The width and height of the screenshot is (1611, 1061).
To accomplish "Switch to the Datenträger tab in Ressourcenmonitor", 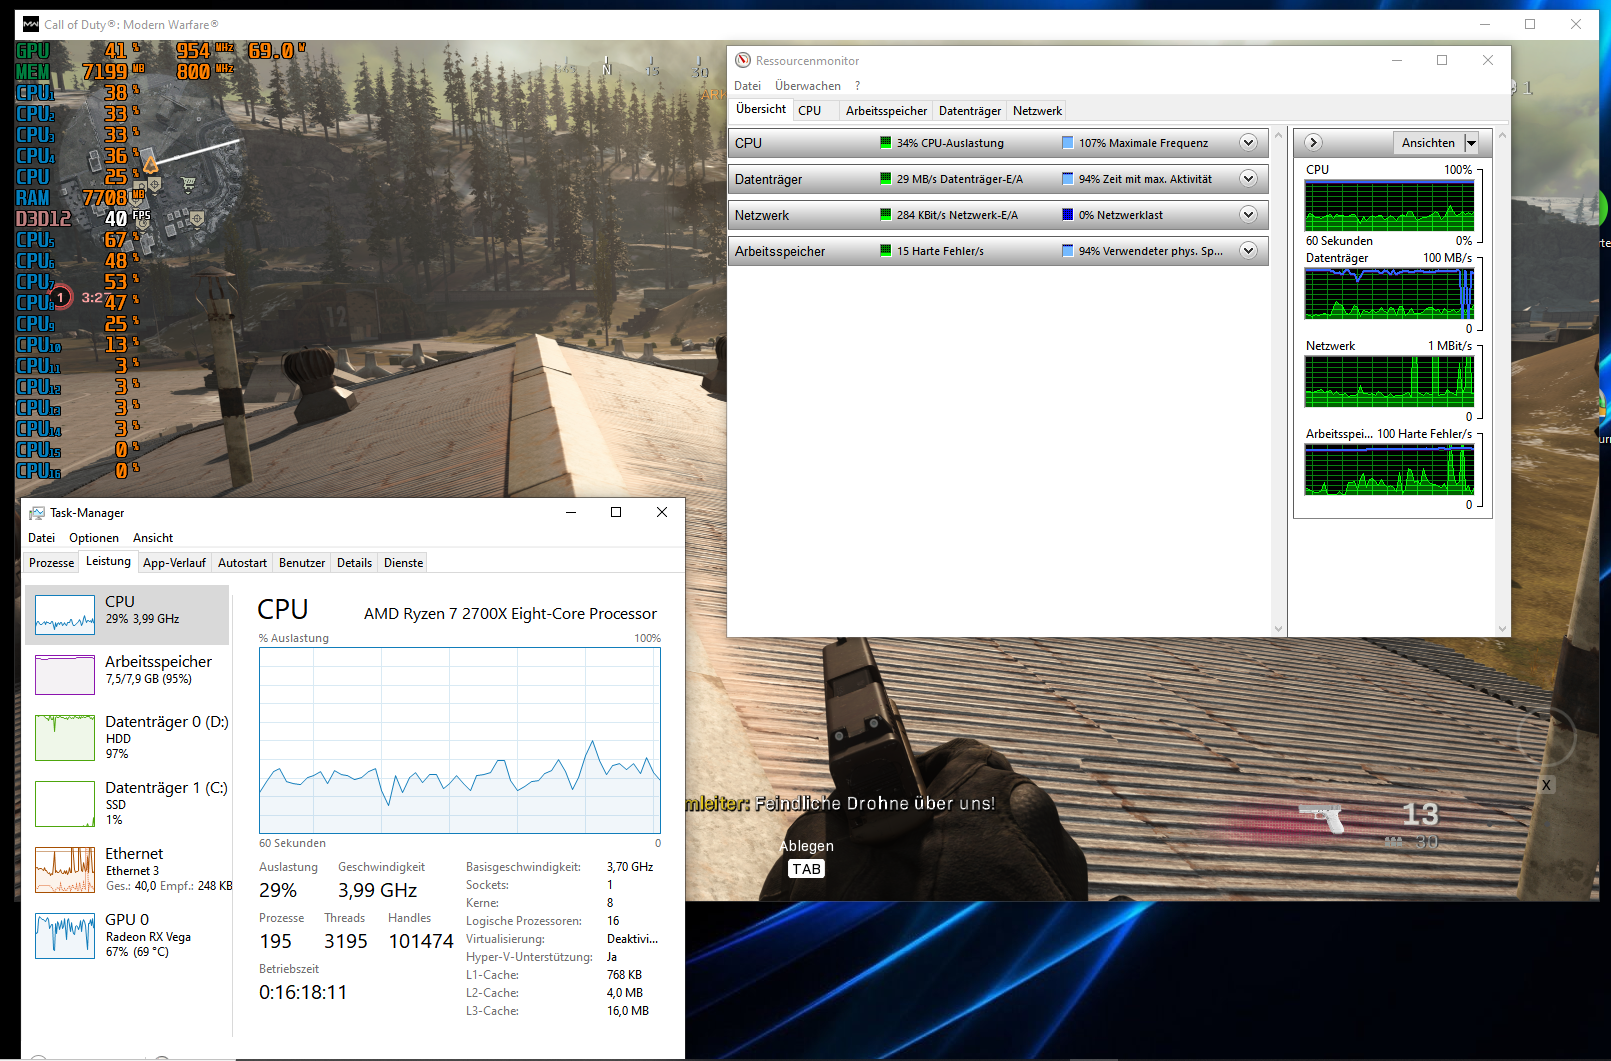I will [970, 111].
